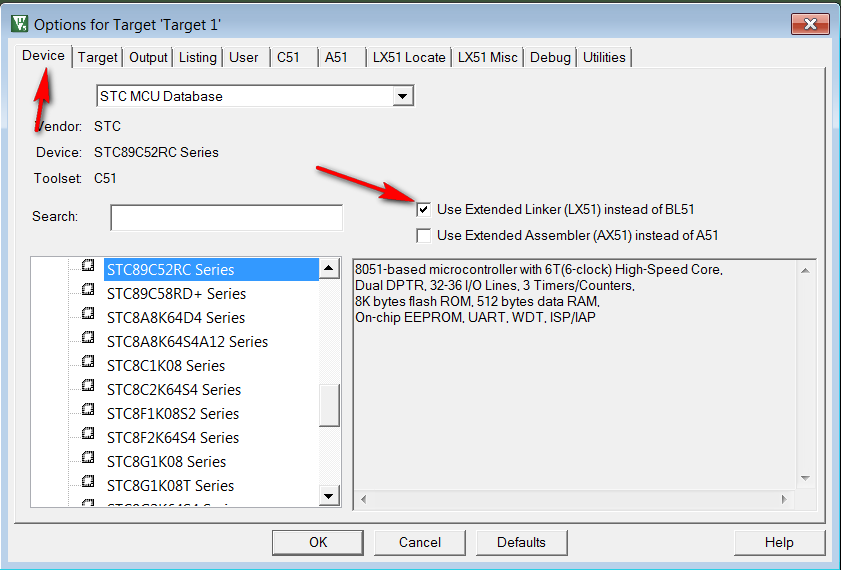Select STC8G1K08T Series in device list
The width and height of the screenshot is (841, 570).
pos(171,486)
